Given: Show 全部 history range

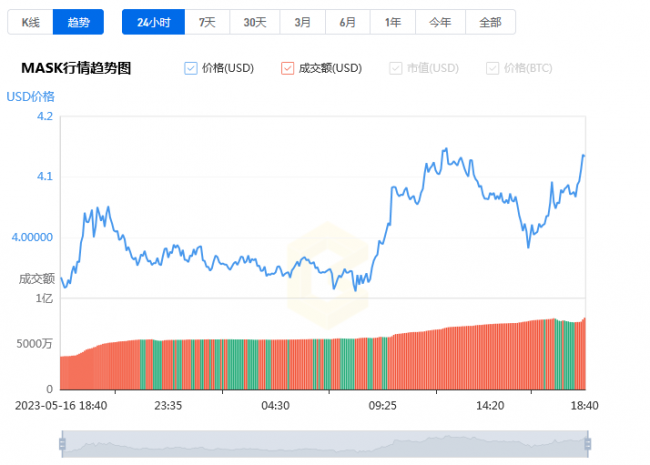Looking at the screenshot, I should click(490, 22).
